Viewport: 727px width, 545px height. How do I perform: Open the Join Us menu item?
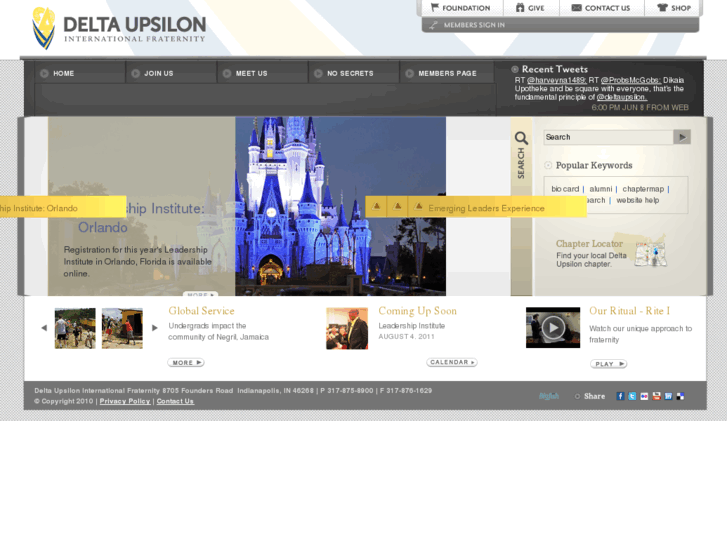171,73
